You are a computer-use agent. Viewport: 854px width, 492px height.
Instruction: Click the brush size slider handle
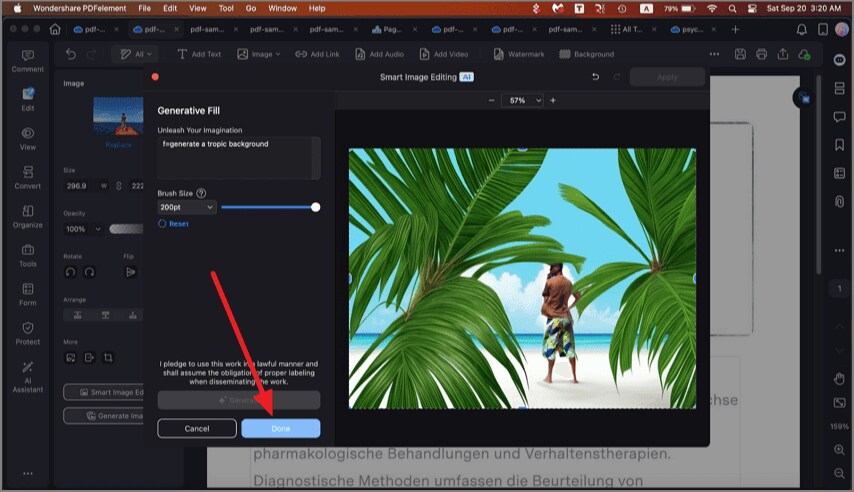point(316,207)
